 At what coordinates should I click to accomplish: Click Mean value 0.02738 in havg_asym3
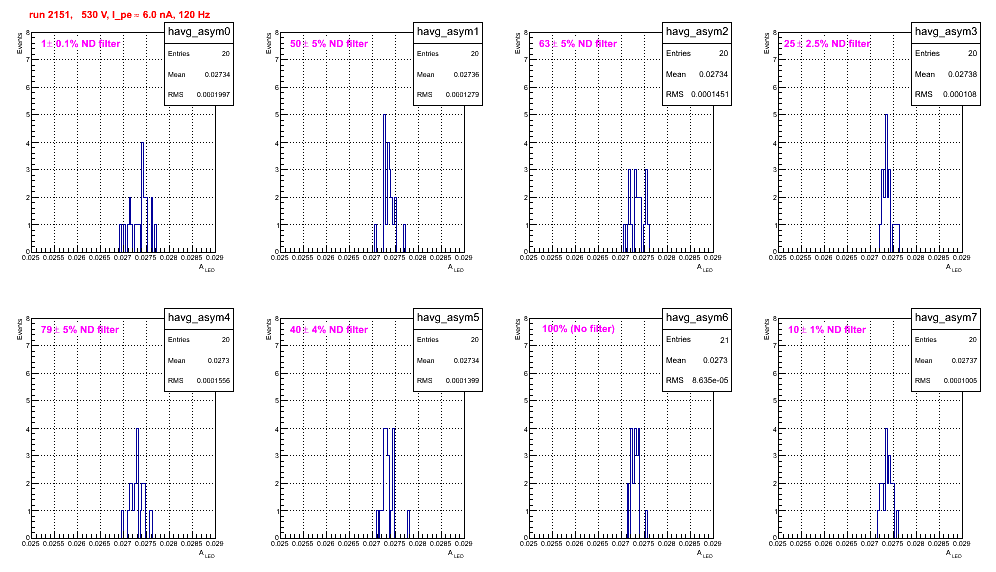coord(964,74)
